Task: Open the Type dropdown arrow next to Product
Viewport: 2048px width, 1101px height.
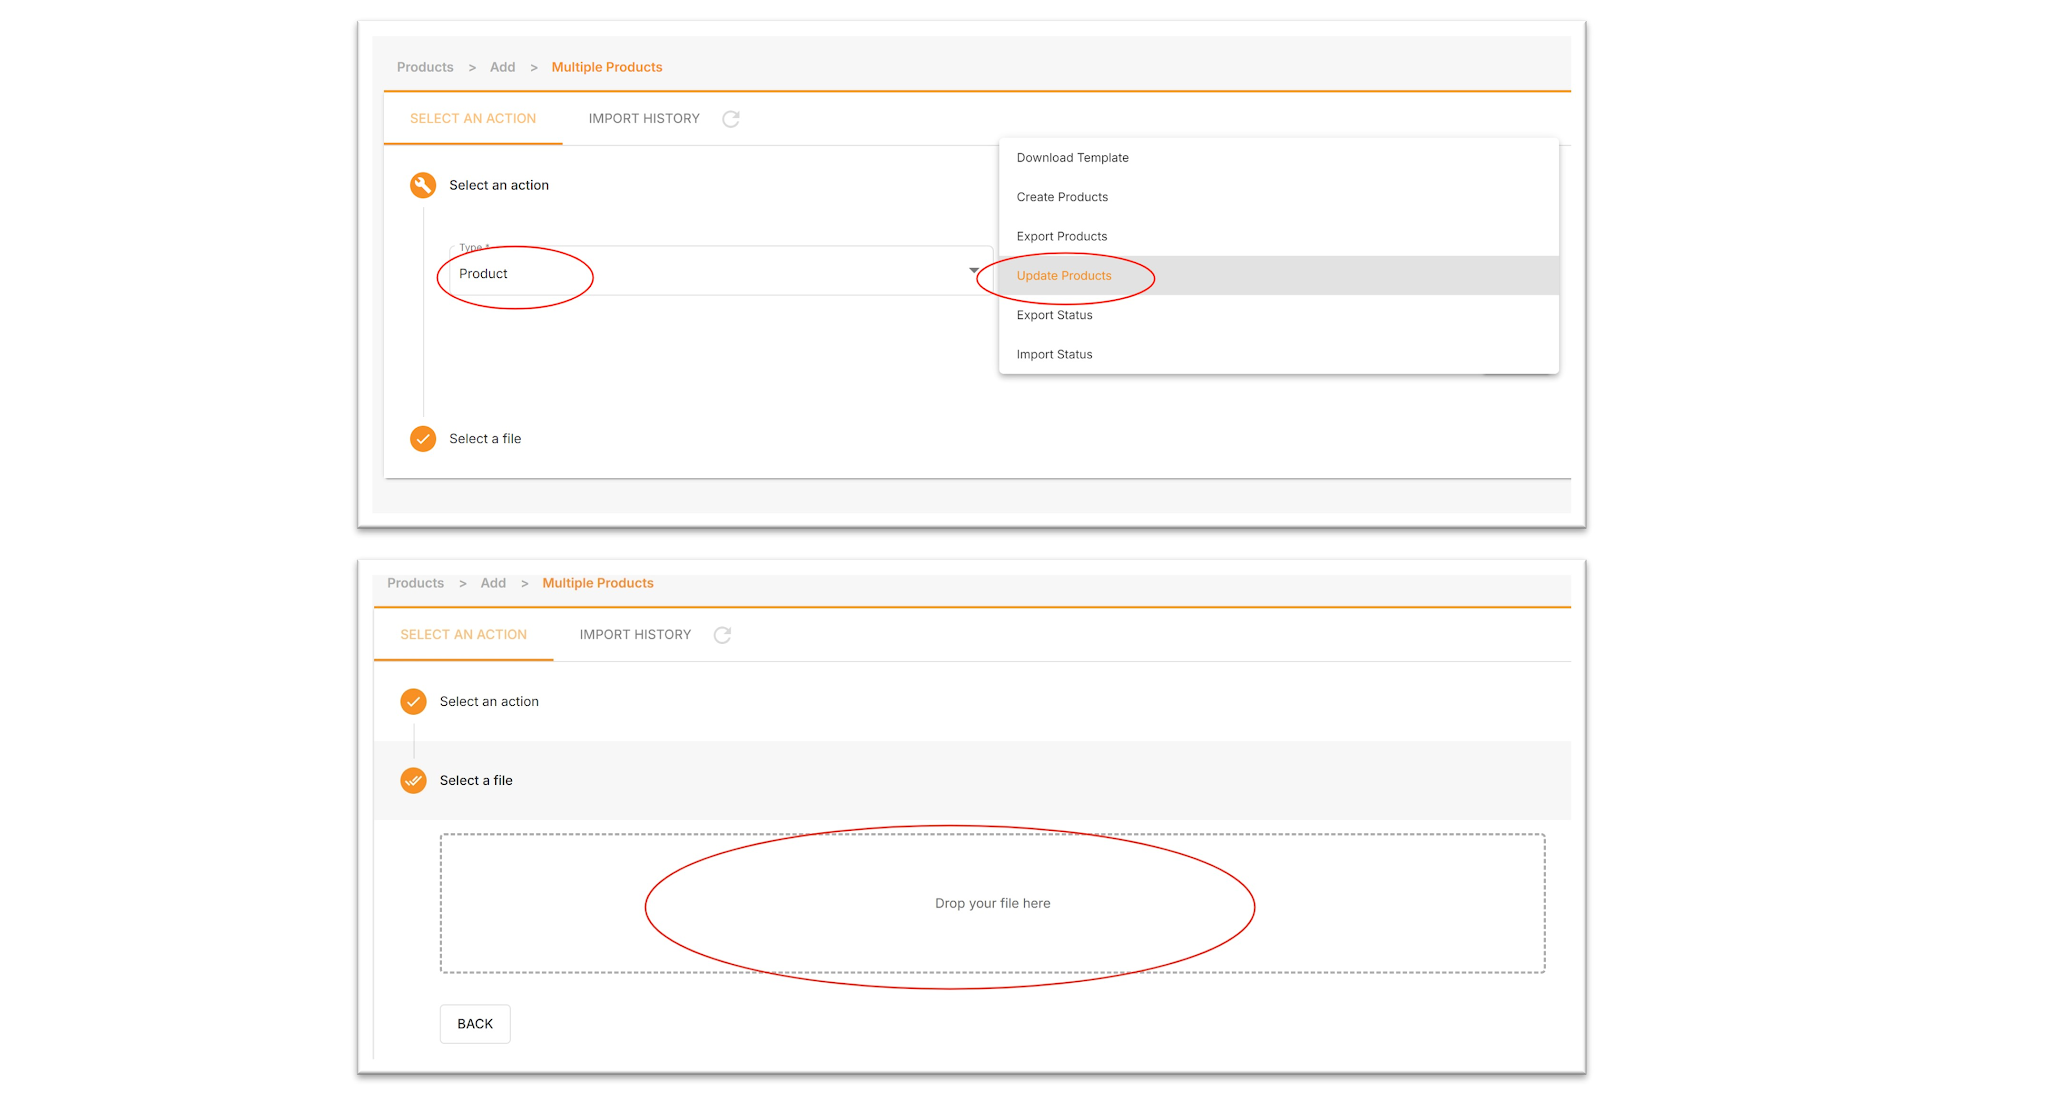Action: [974, 271]
